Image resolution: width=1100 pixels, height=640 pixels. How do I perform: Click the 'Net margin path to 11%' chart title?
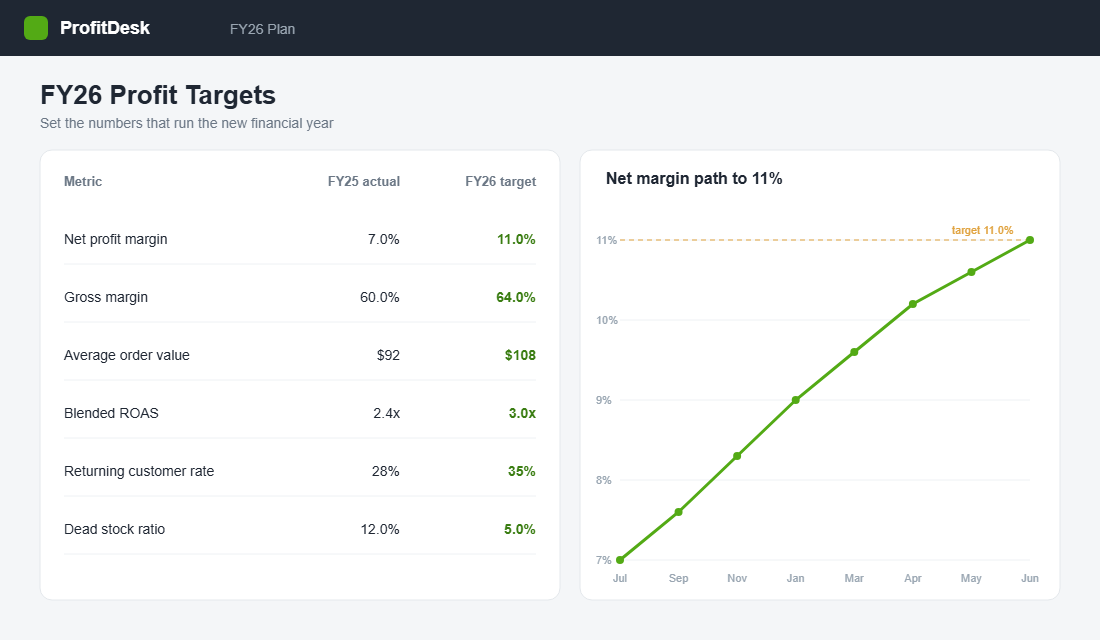tap(694, 179)
